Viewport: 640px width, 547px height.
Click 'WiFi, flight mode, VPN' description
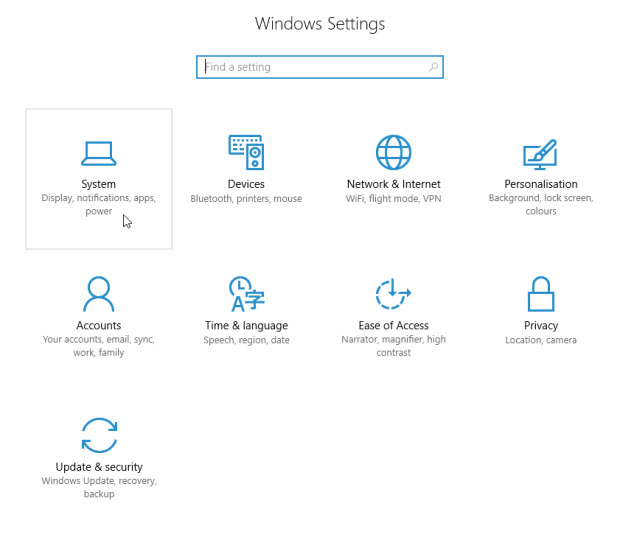[x=393, y=199]
